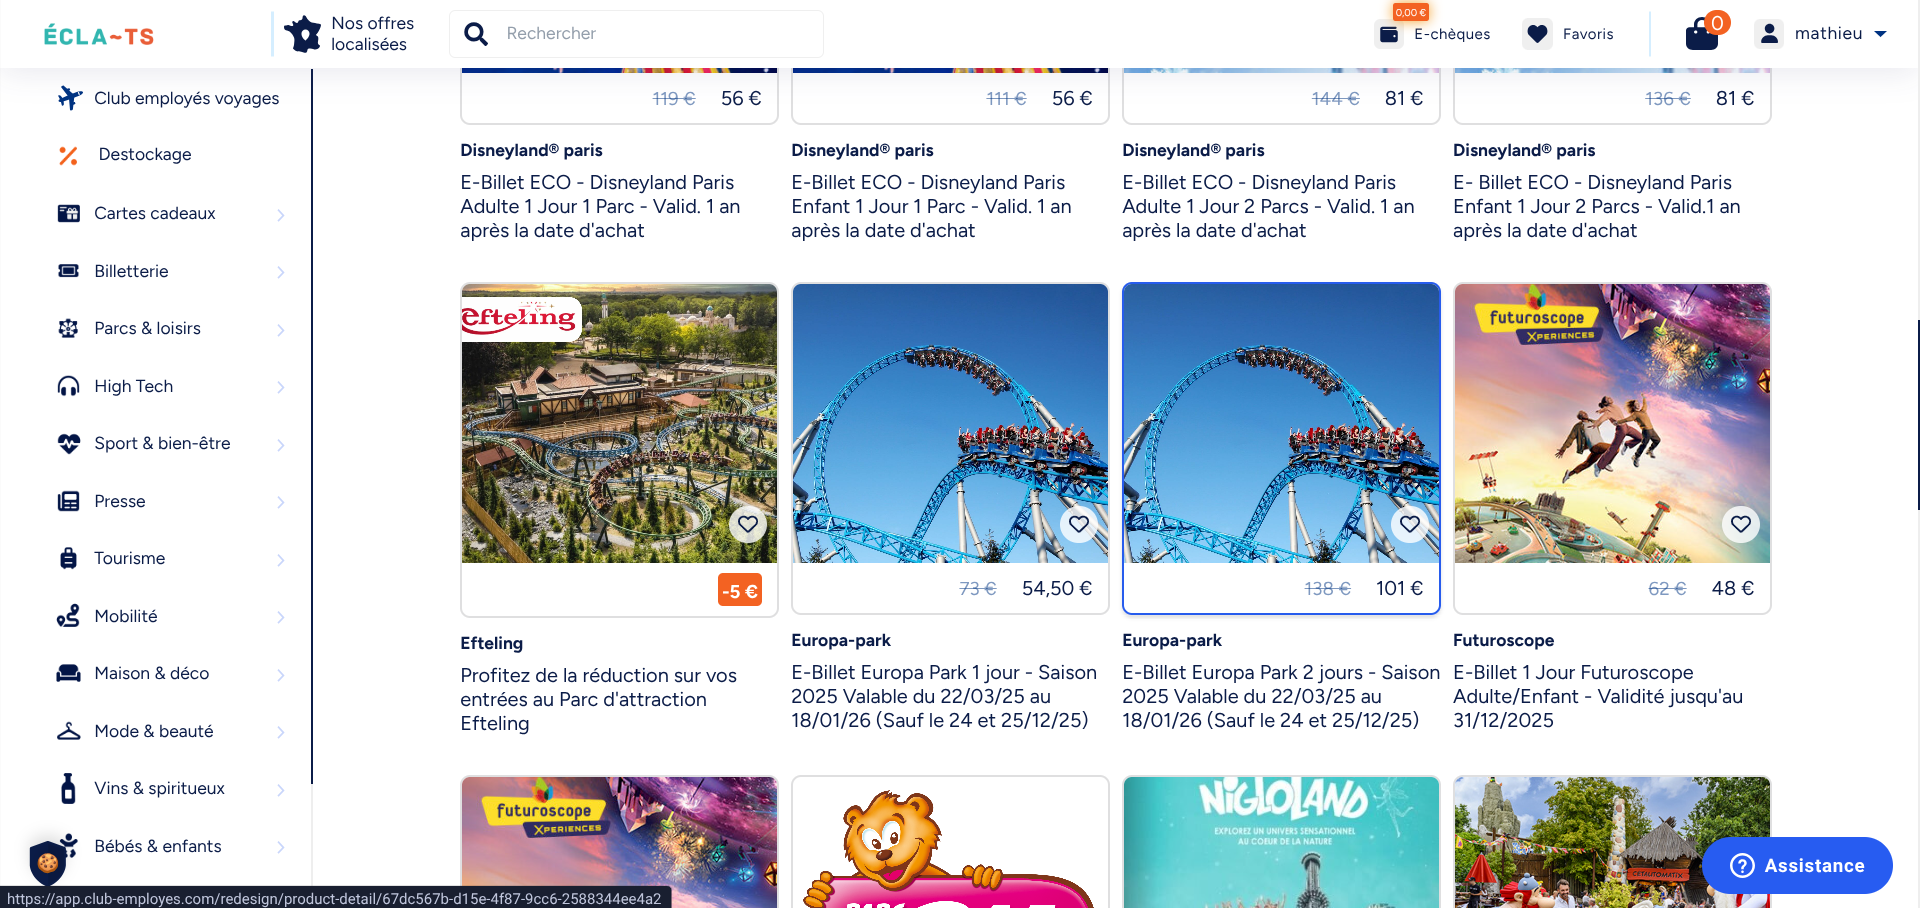
Task: Click the search magnifier icon
Action: (x=476, y=34)
